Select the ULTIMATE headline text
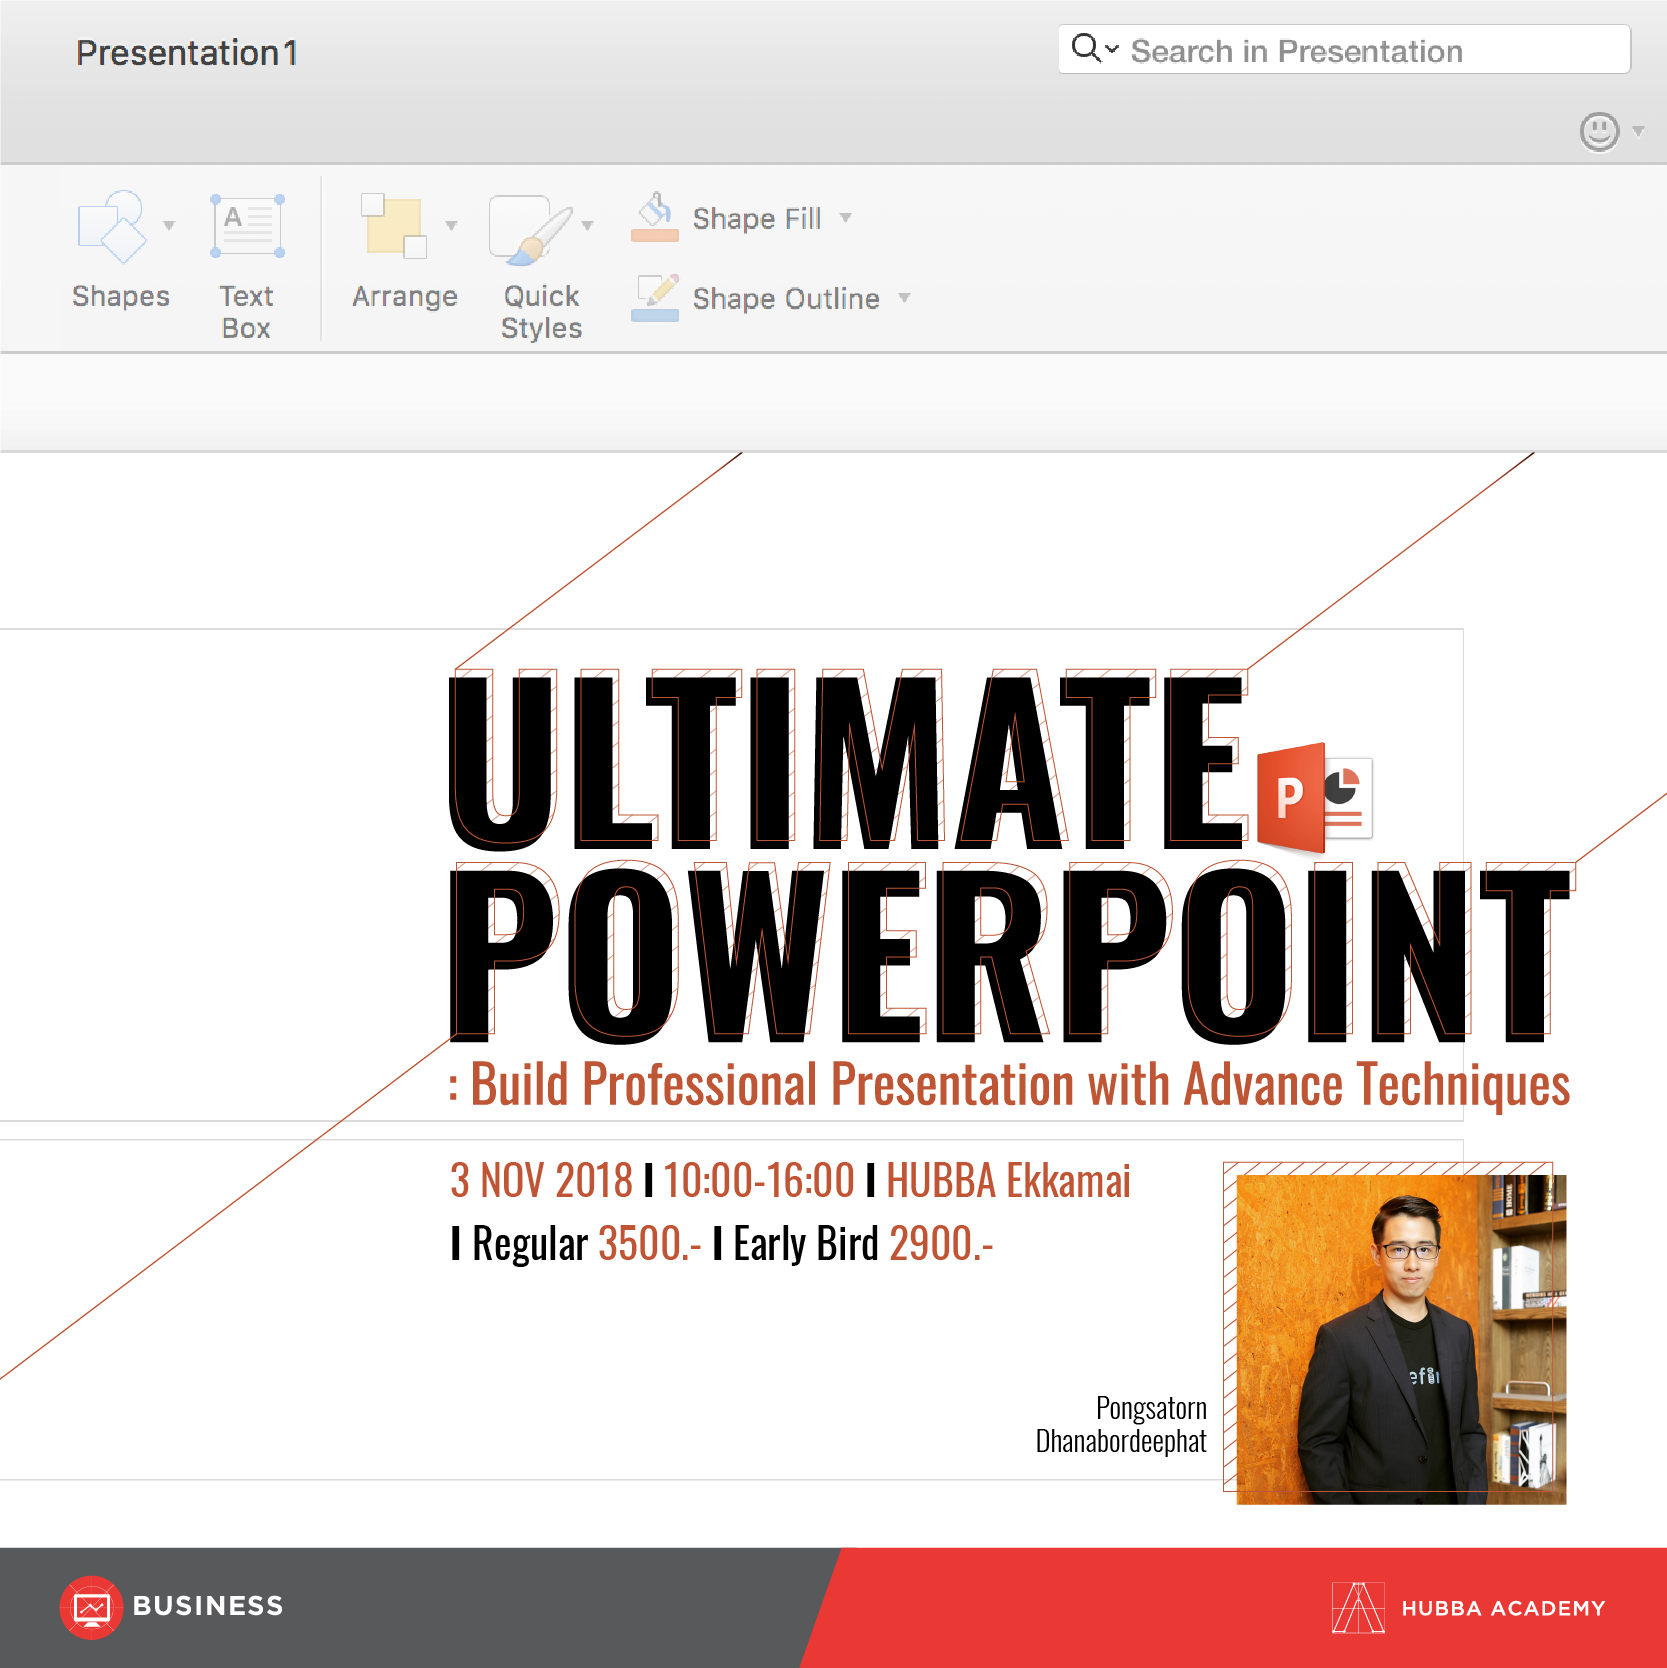Image resolution: width=1667 pixels, height=1668 pixels. 848,760
